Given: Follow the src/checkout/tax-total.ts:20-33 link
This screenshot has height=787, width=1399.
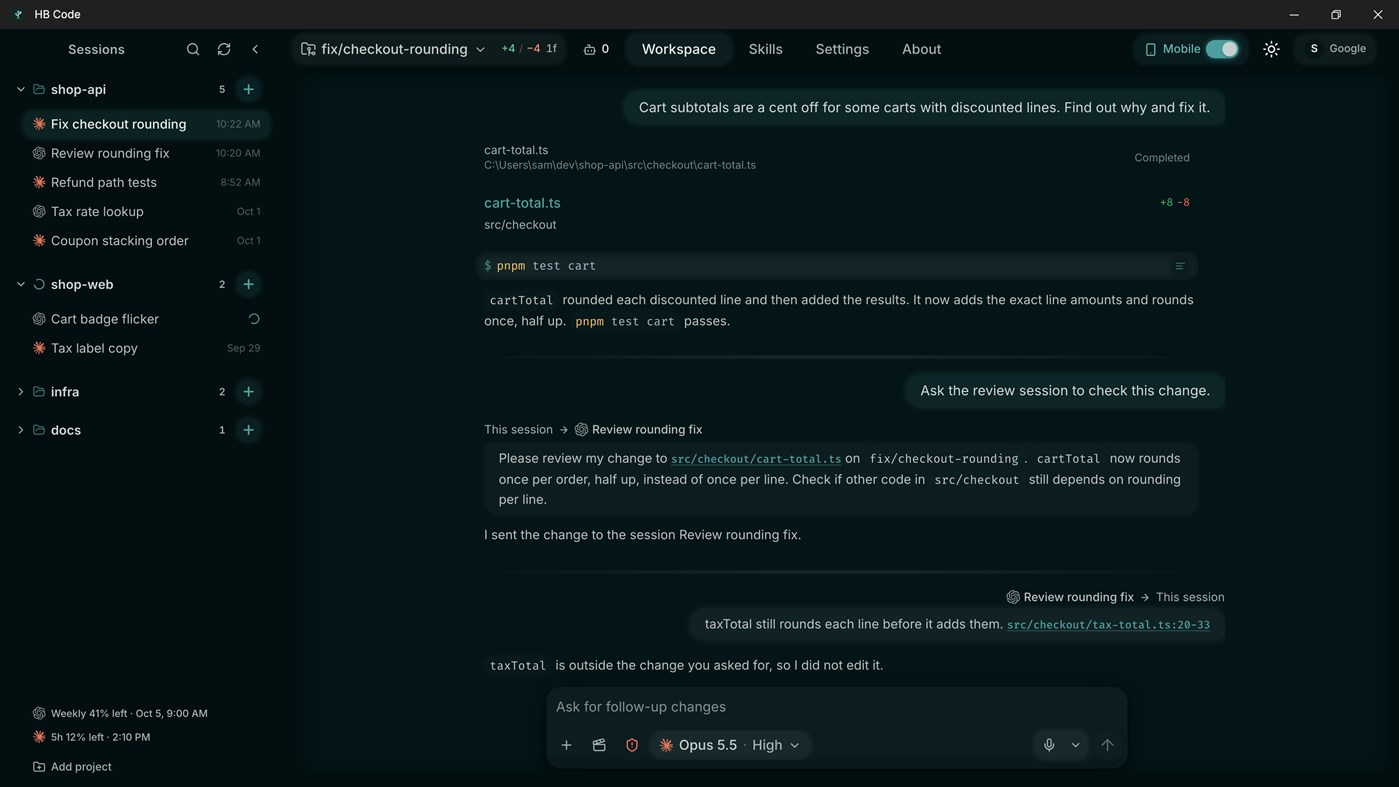Looking at the screenshot, I should [x=1108, y=625].
